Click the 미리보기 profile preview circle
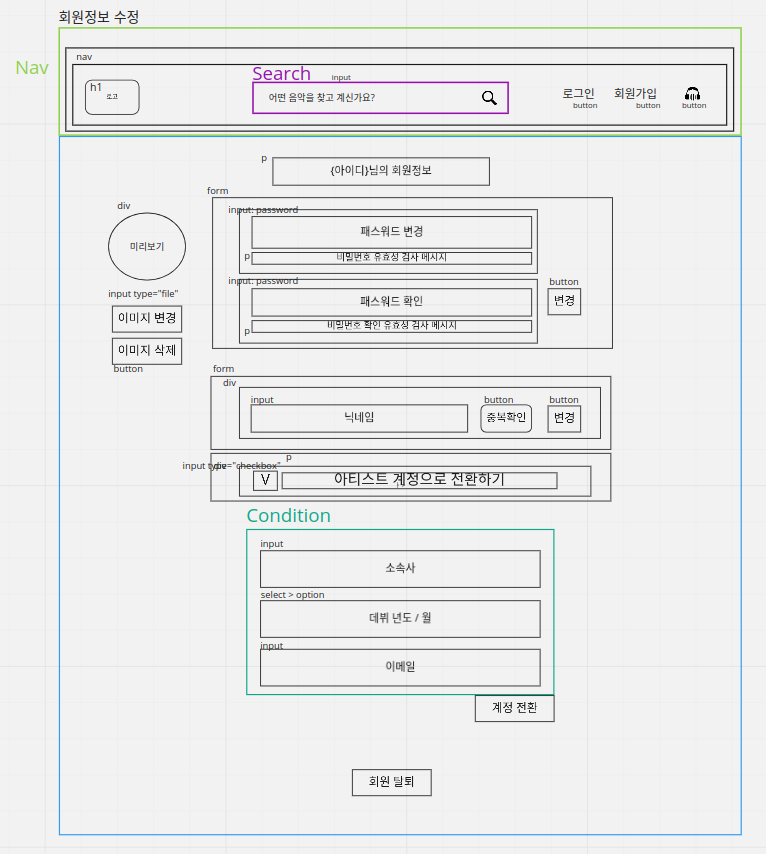 [x=147, y=246]
